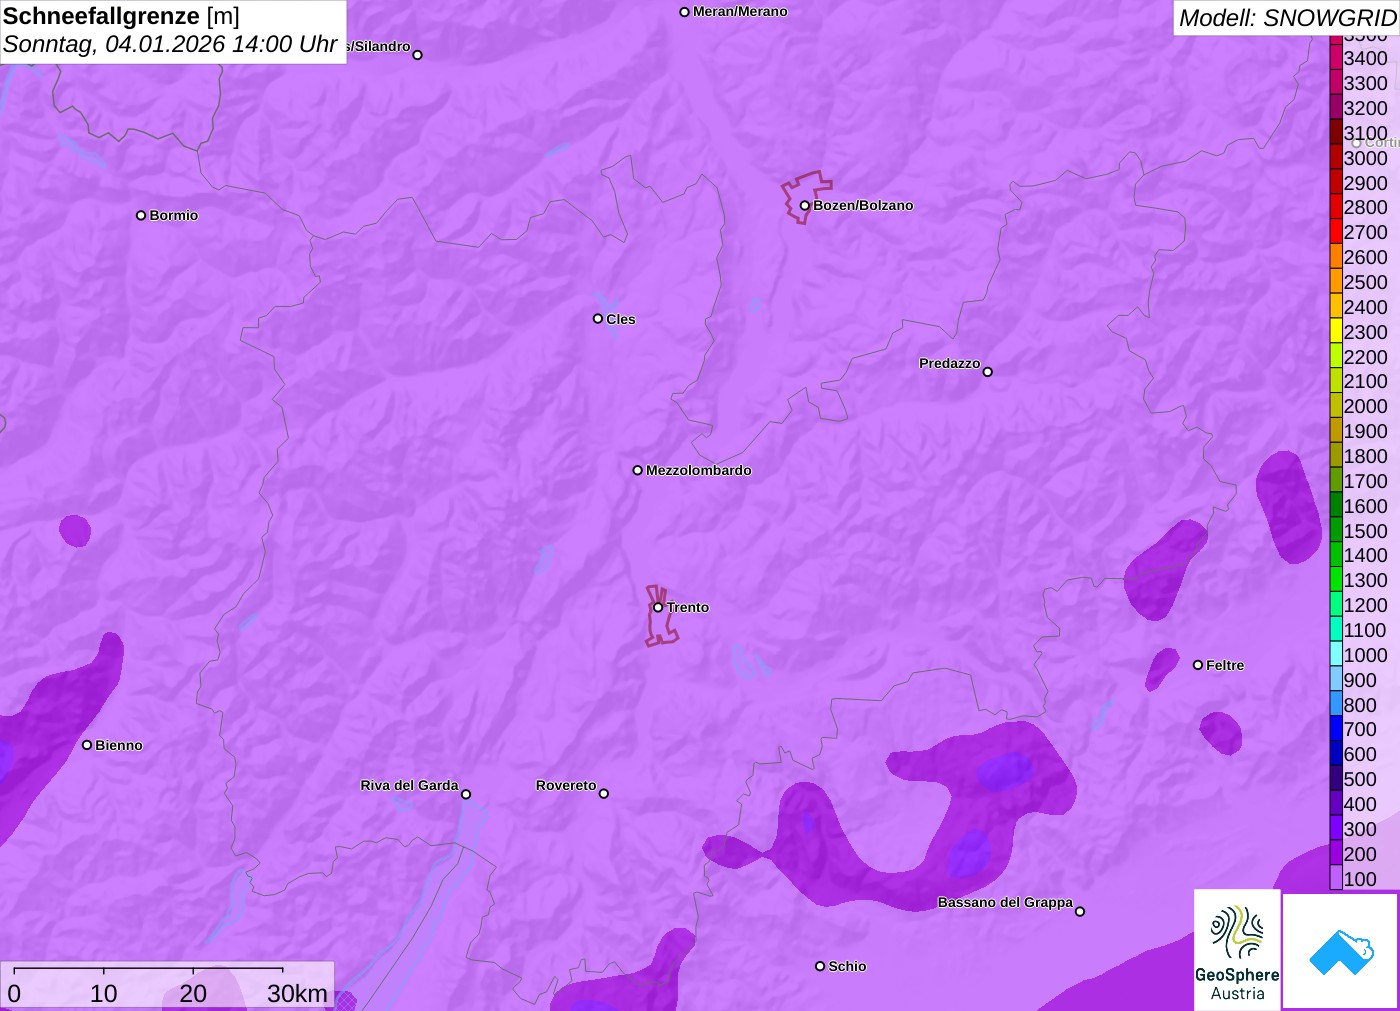Click the Bozen/Bolzano label text
This screenshot has height=1011, width=1400.
(863, 206)
